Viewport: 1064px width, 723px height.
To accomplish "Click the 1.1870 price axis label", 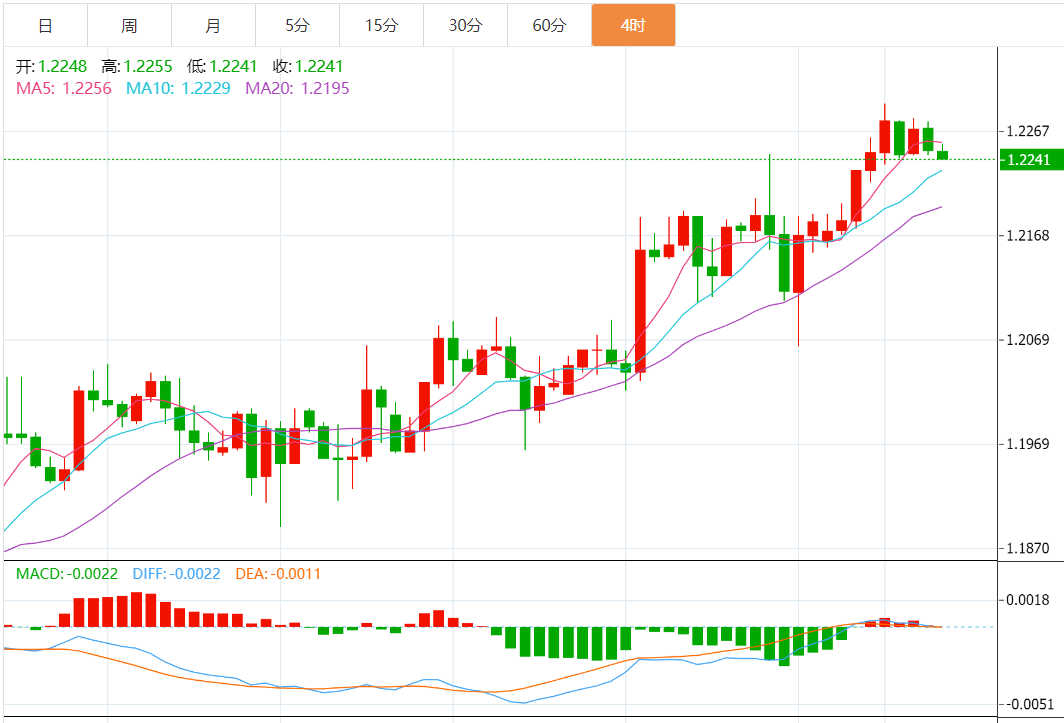I will [x=1028, y=548].
